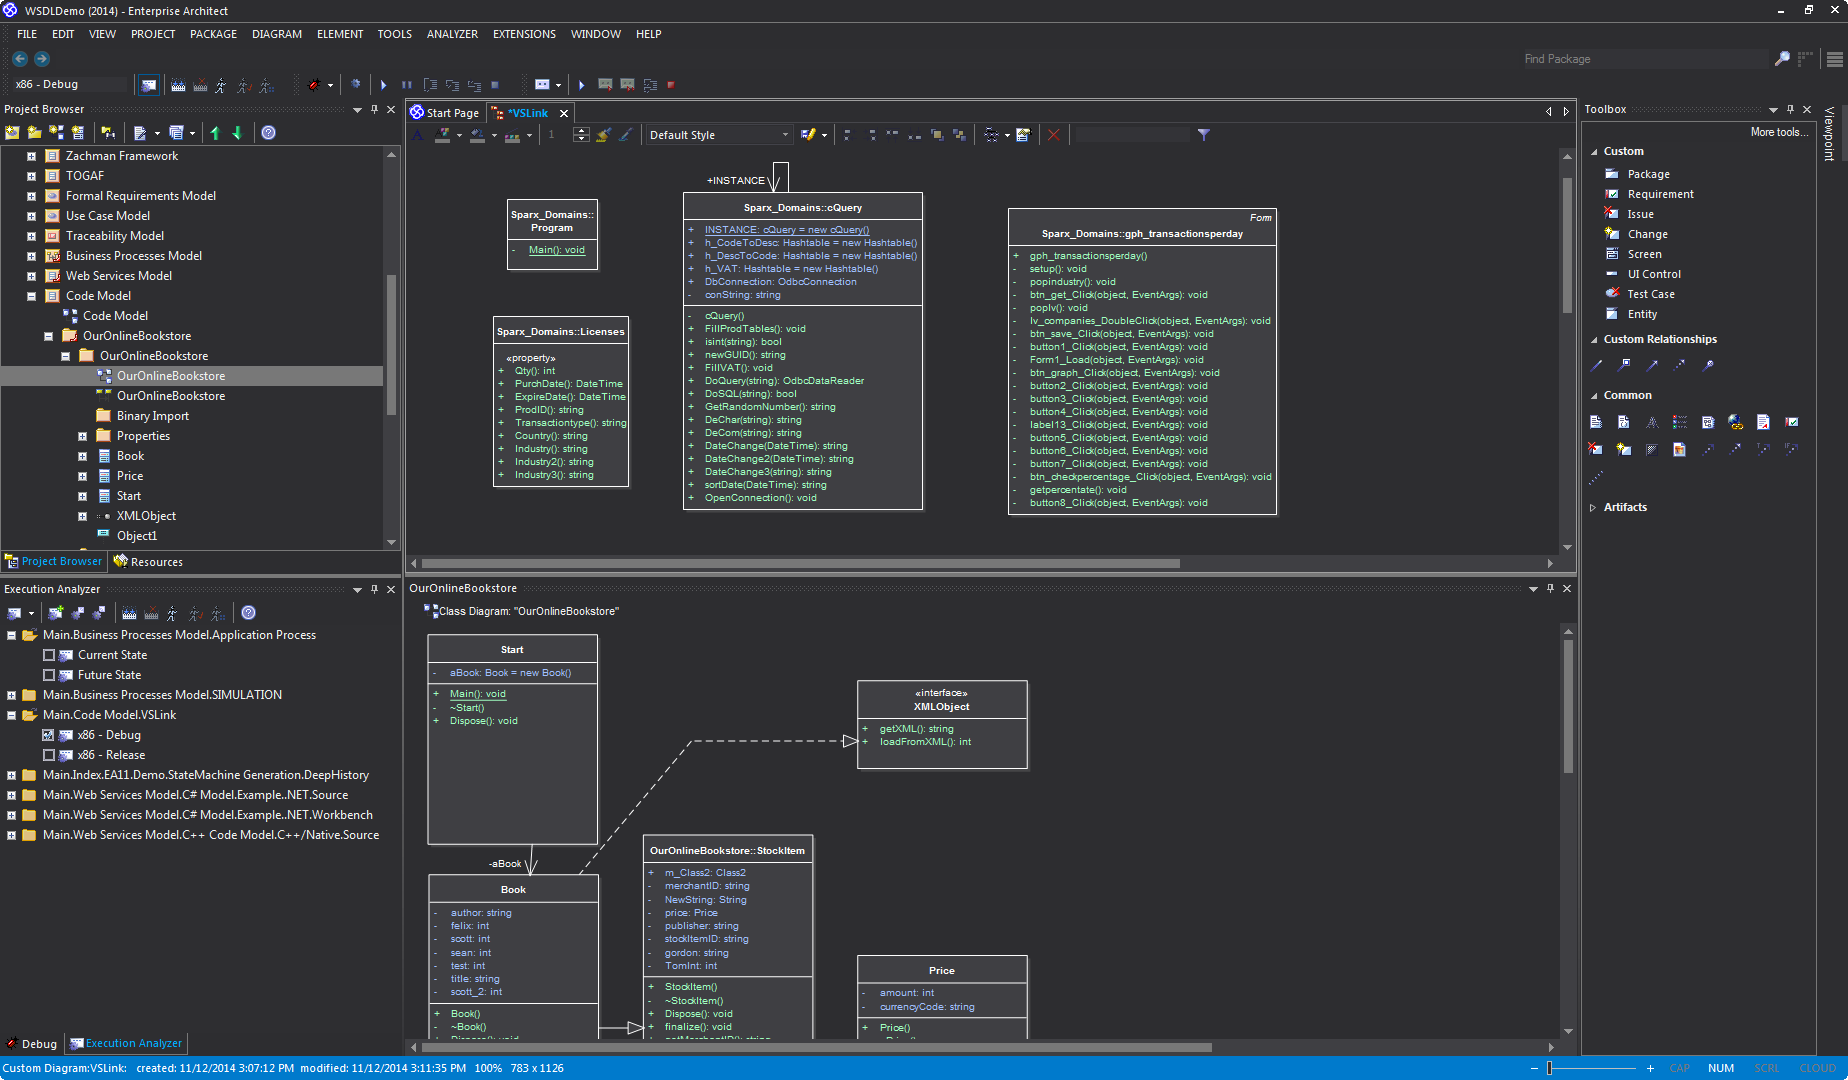Toggle the x86 - Release script checkbox
Viewport: 1848px width, 1080px height.
click(x=49, y=755)
